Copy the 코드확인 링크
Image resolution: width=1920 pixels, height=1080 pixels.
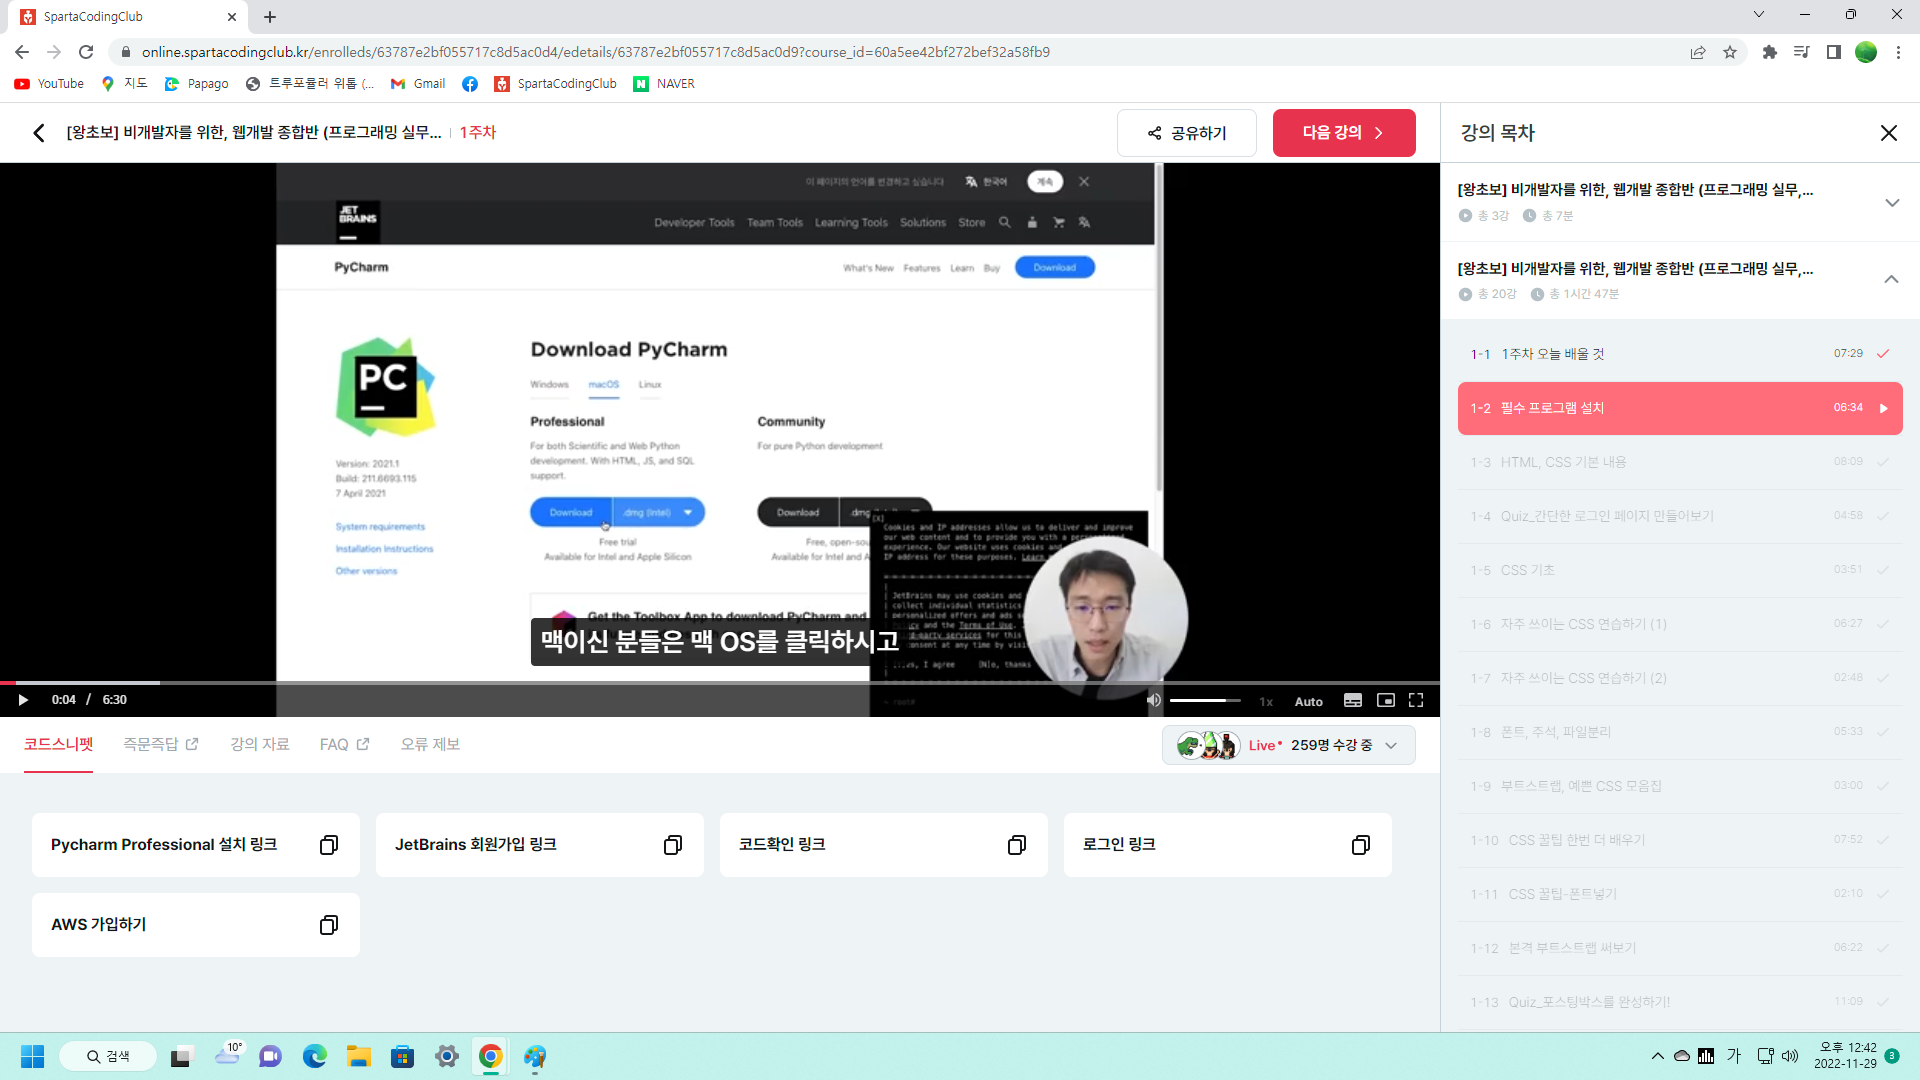[x=1016, y=845]
